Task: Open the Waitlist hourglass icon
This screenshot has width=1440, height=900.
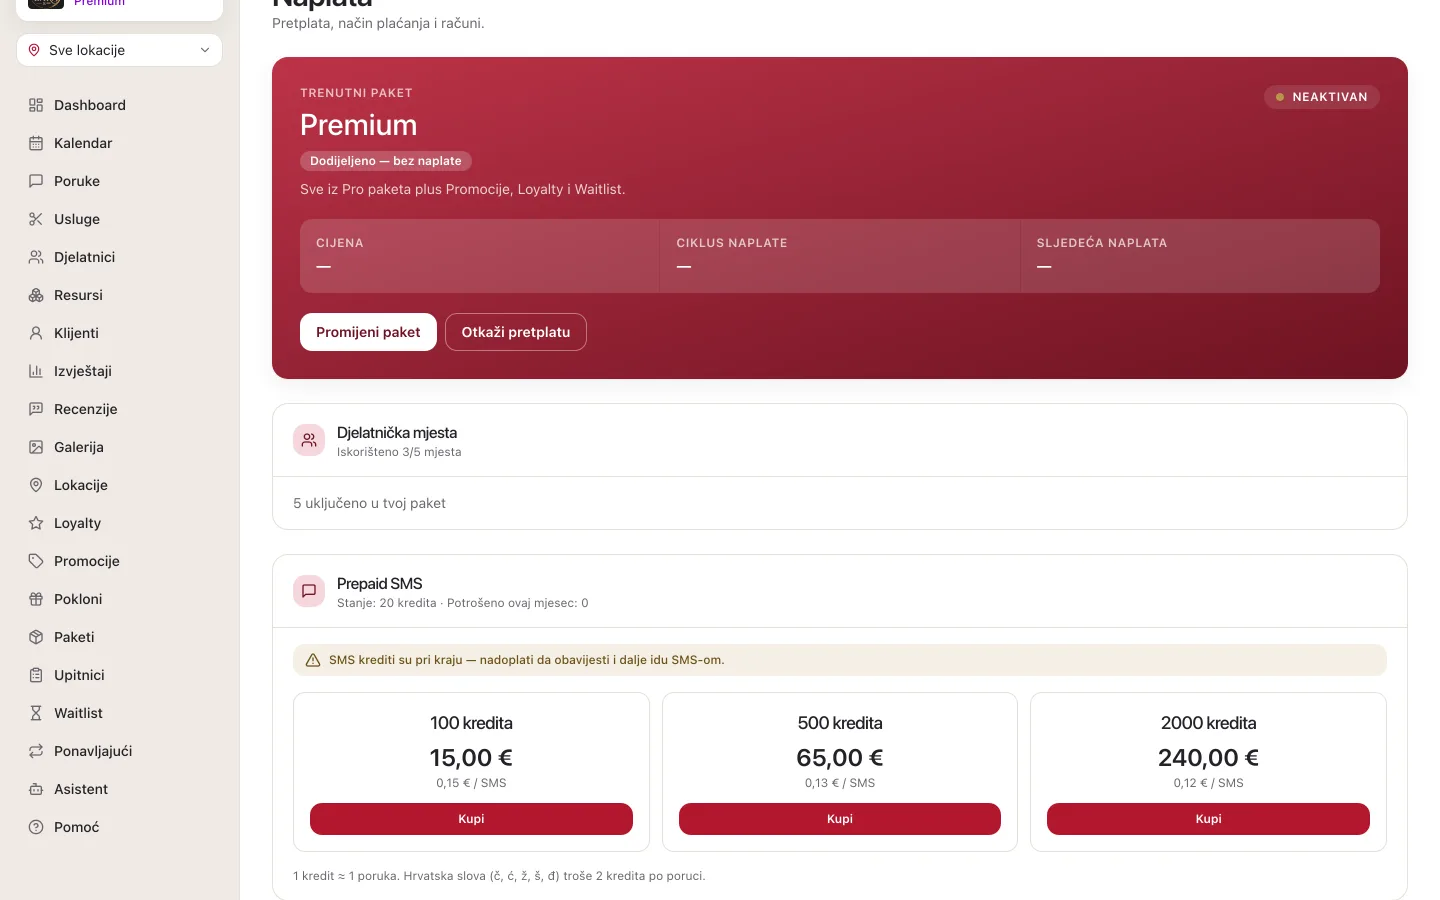Action: click(x=36, y=713)
